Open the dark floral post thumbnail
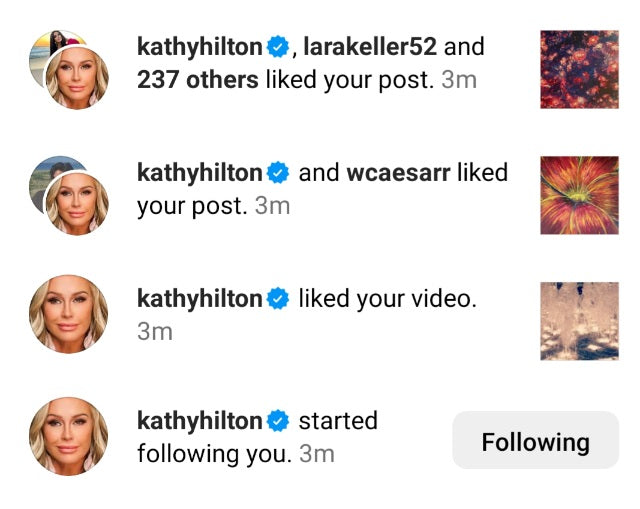The height and width of the screenshot is (509, 640). 579,69
